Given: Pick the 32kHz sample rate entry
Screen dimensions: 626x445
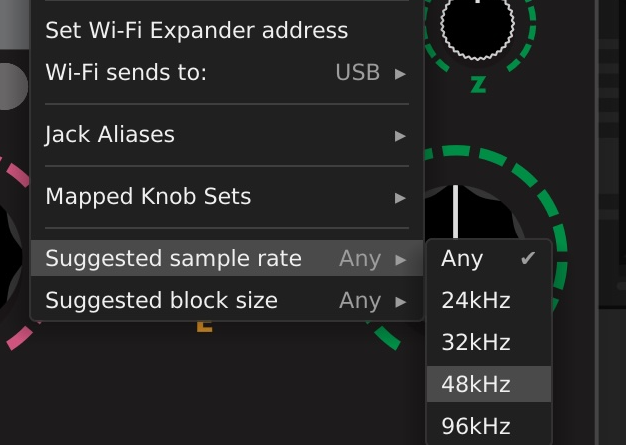Looking at the screenshot, I should (476, 342).
